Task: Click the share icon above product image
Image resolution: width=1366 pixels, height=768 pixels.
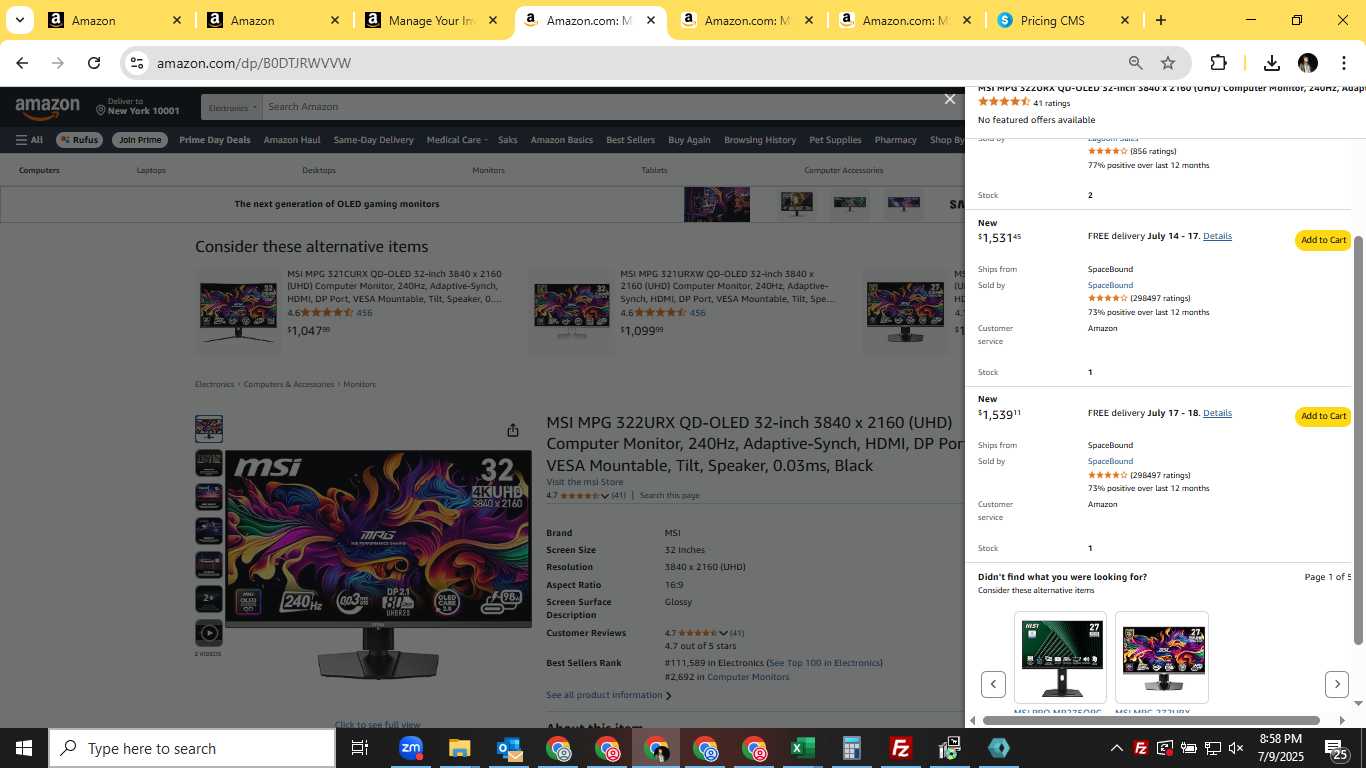Action: (513, 430)
